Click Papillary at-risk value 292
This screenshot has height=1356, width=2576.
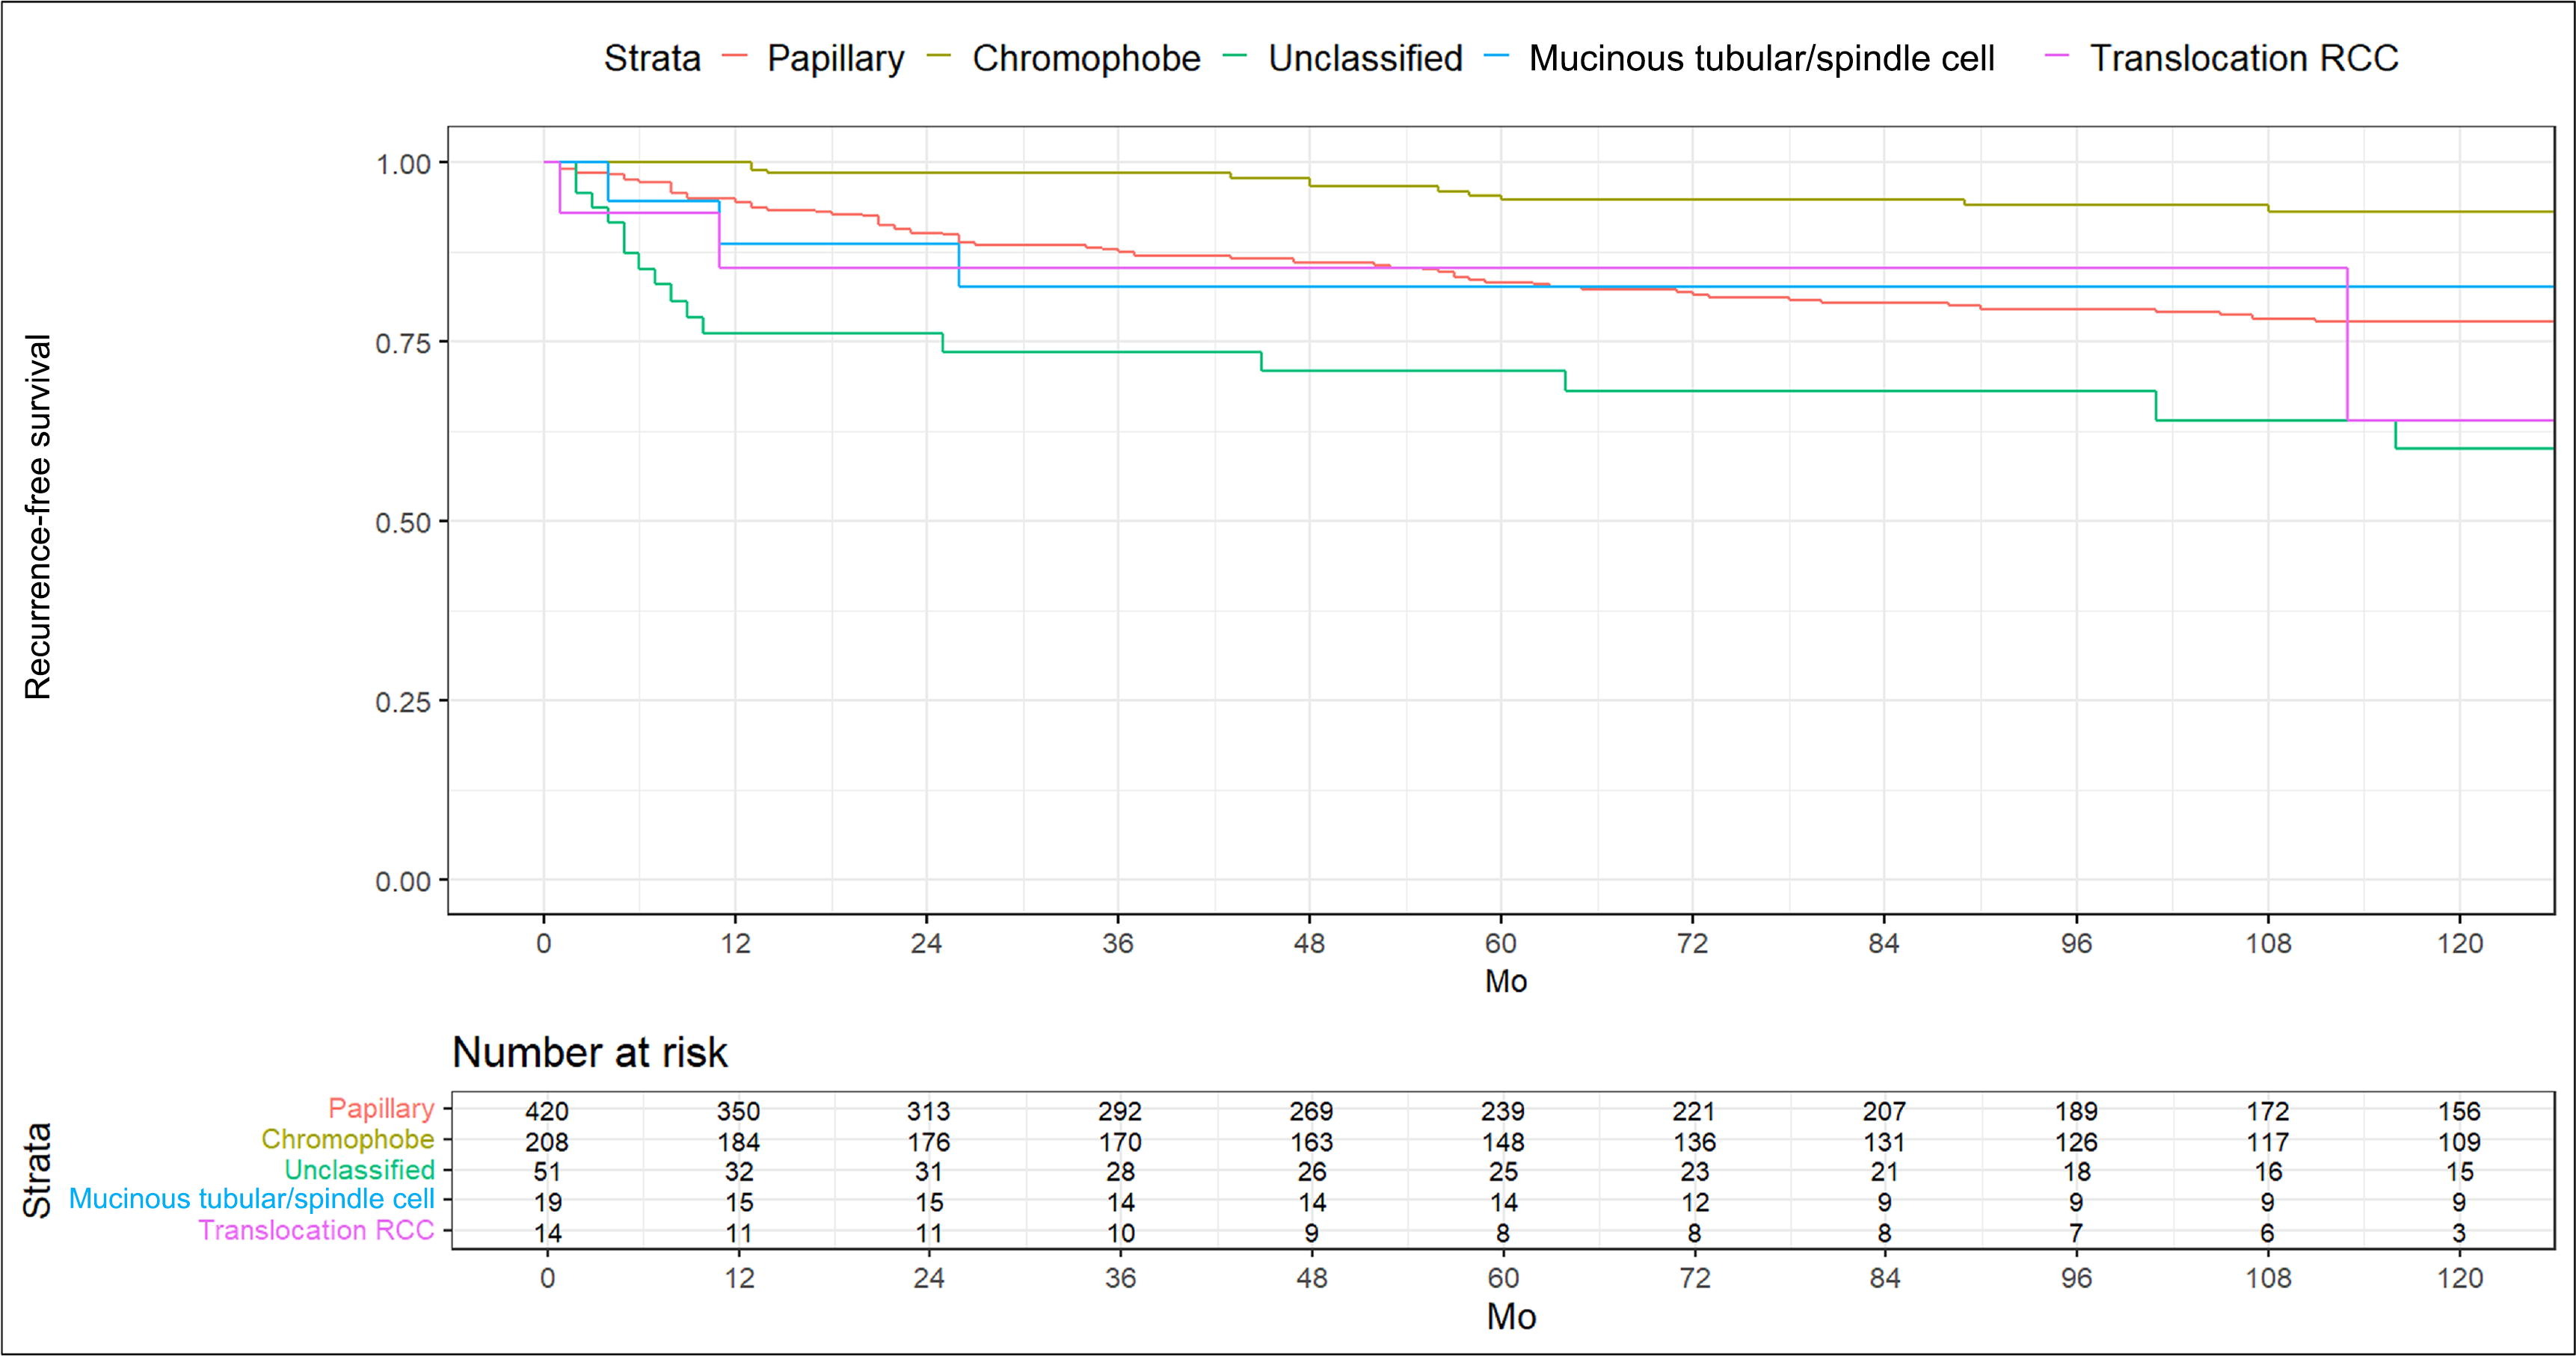tap(1120, 1111)
